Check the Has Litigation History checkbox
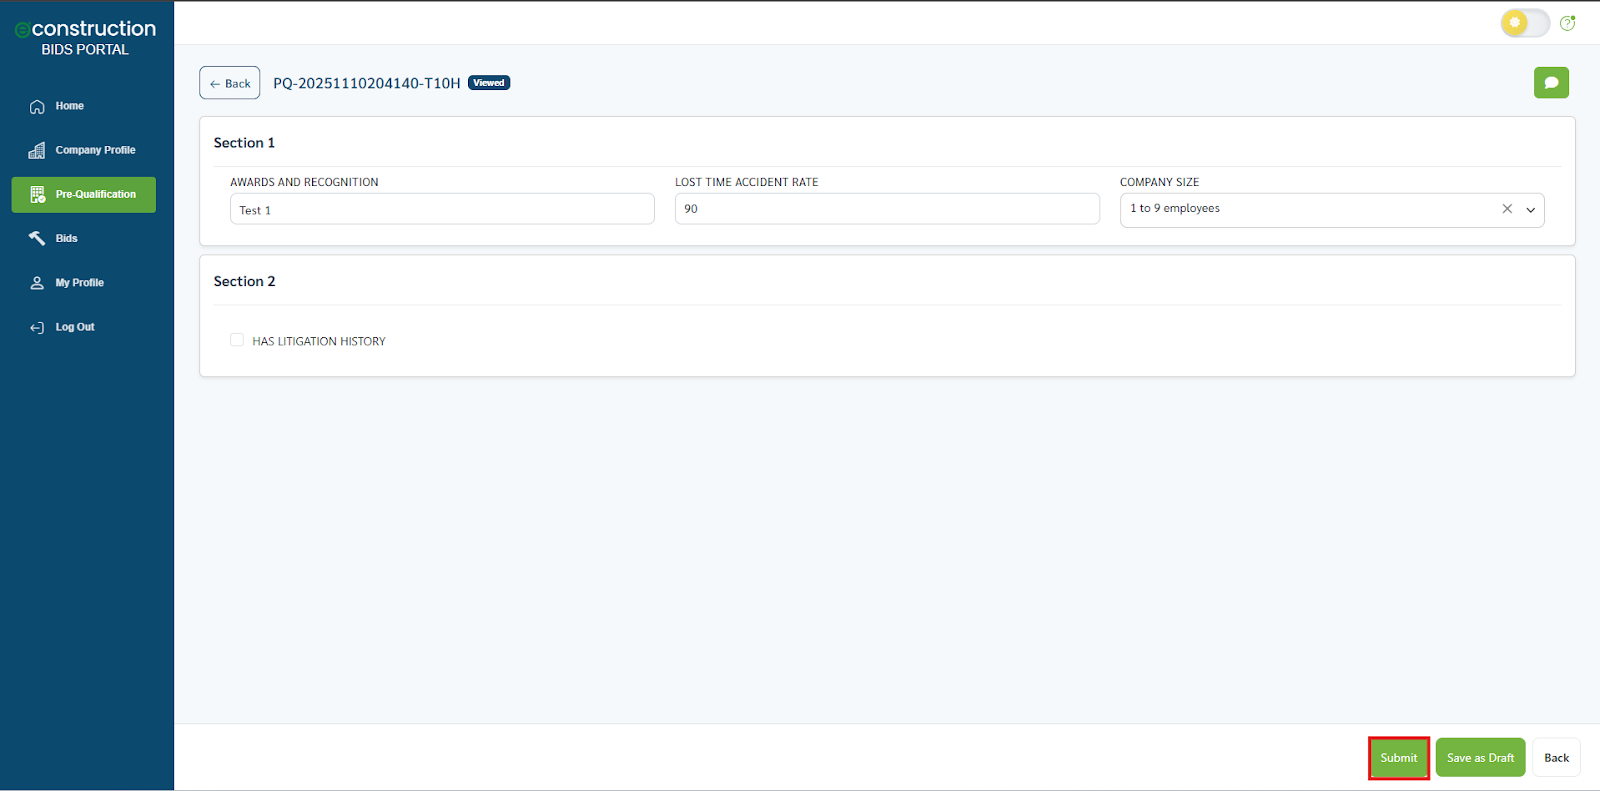Image resolution: width=1600 pixels, height=791 pixels. (x=237, y=340)
